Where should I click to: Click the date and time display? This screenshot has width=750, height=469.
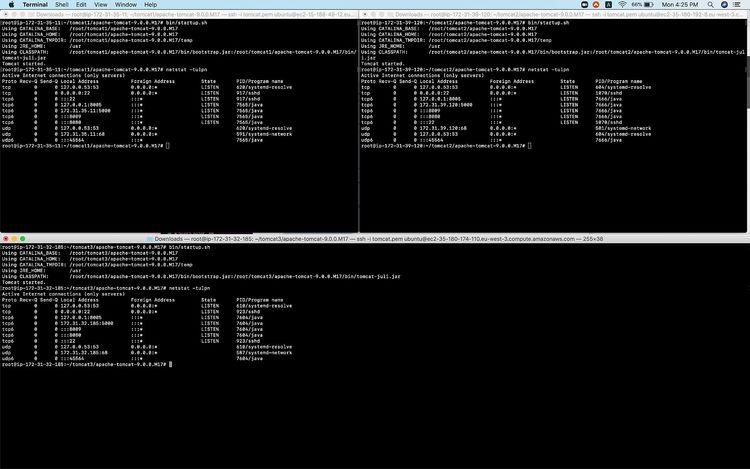tap(681, 4)
